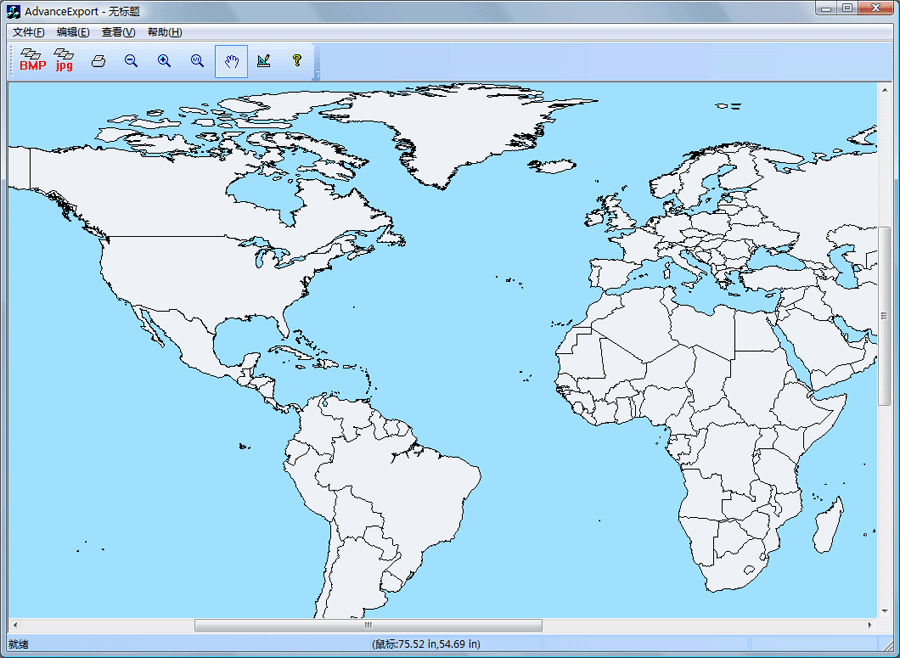The image size is (900, 658).
Task: Toggle the hand pan tool
Action: click(x=231, y=61)
